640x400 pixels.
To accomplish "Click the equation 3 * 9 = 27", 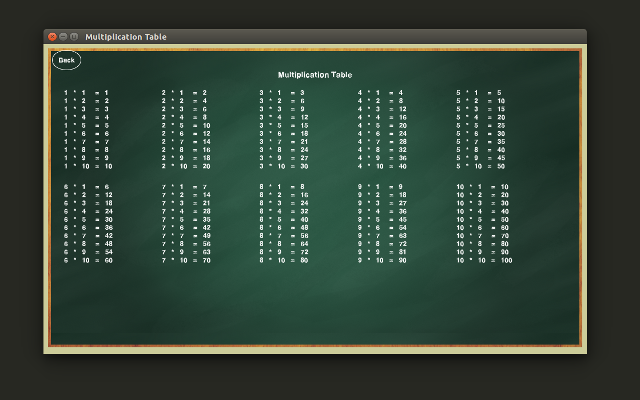I will click(x=284, y=158).
